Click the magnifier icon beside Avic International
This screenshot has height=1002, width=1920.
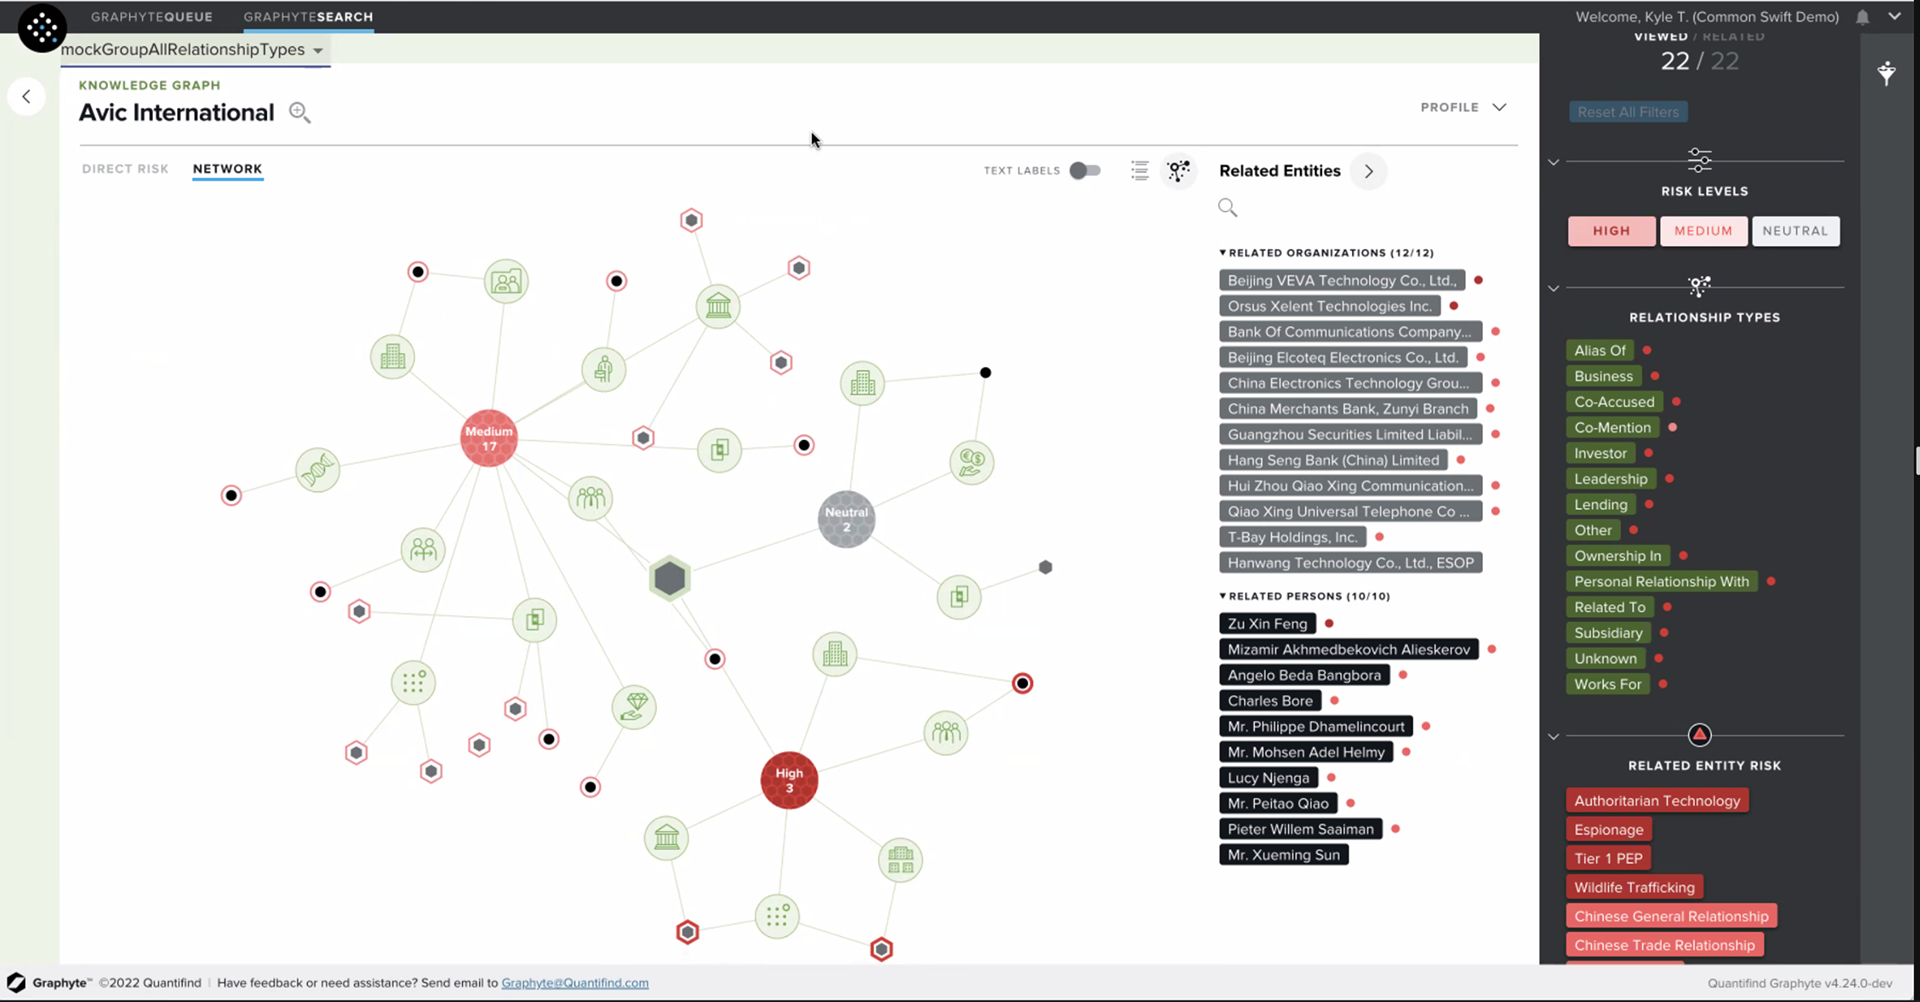pyautogui.click(x=299, y=113)
